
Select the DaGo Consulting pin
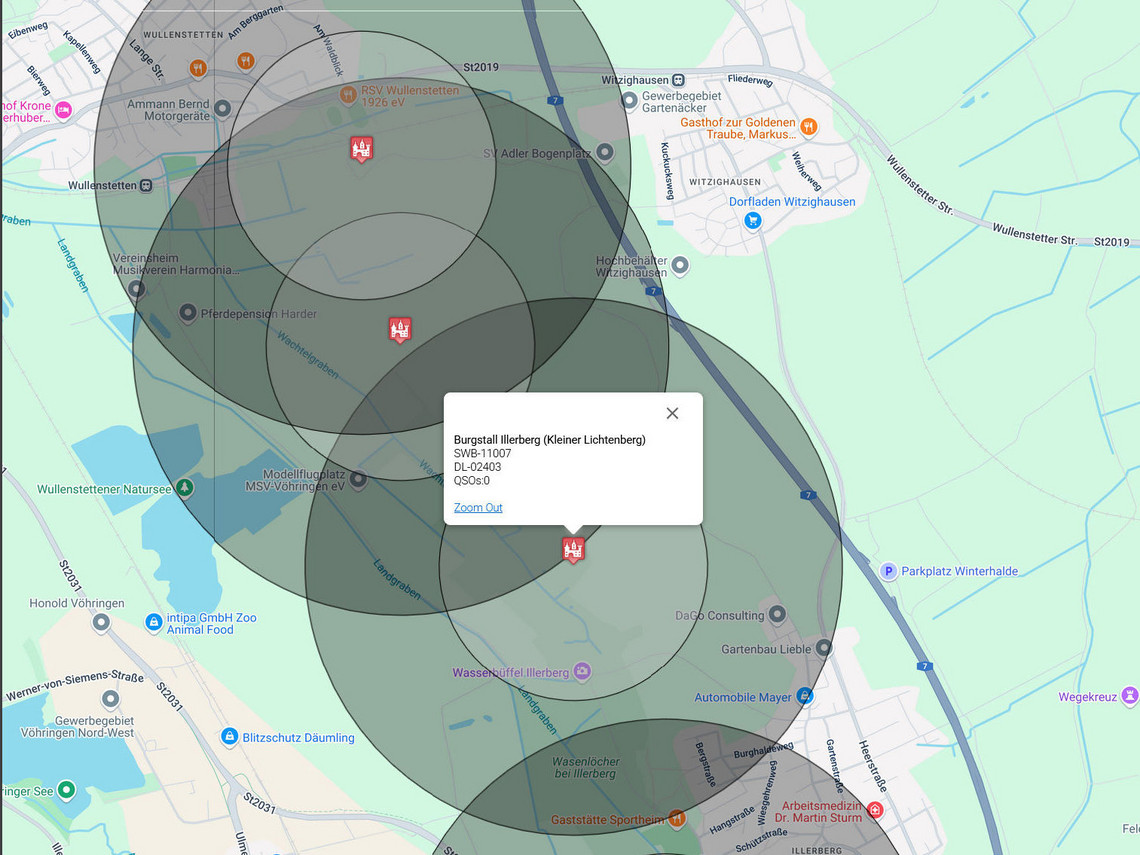pyautogui.click(x=777, y=614)
